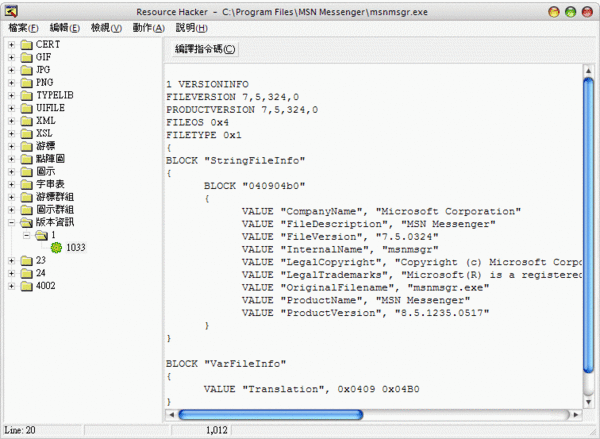Click the BLOCK "StringFileInfo" line

[x=235, y=160]
